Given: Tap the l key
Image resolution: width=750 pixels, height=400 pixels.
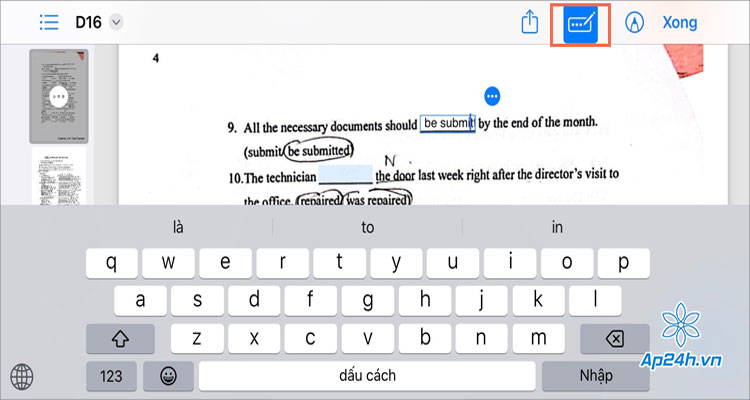Looking at the screenshot, I should pos(596,301).
